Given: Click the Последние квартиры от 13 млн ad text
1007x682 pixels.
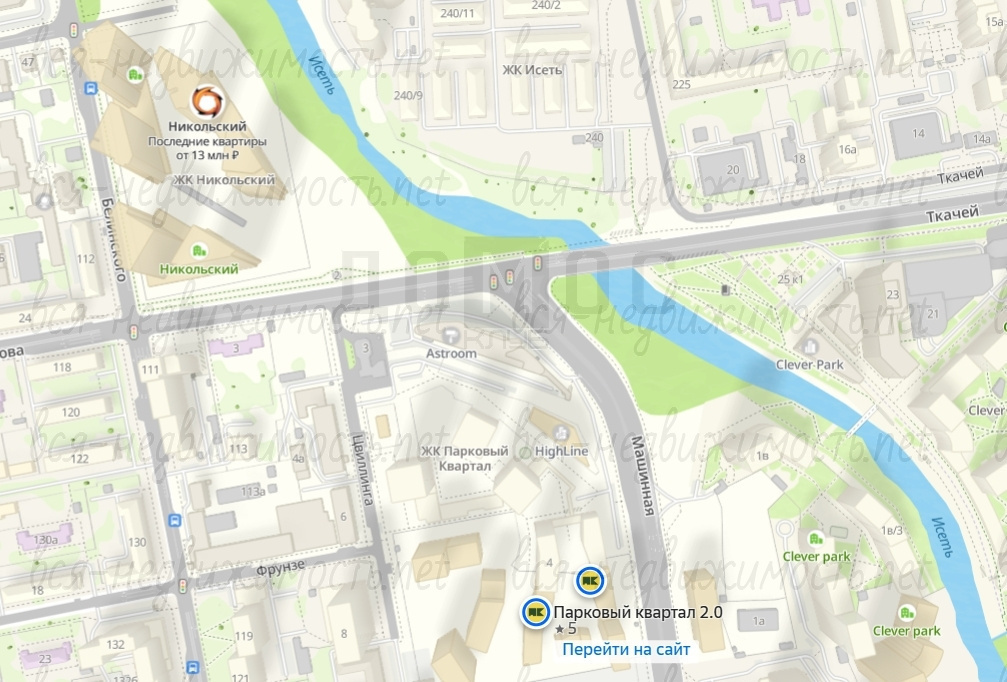Looking at the screenshot, I should 207,148.
